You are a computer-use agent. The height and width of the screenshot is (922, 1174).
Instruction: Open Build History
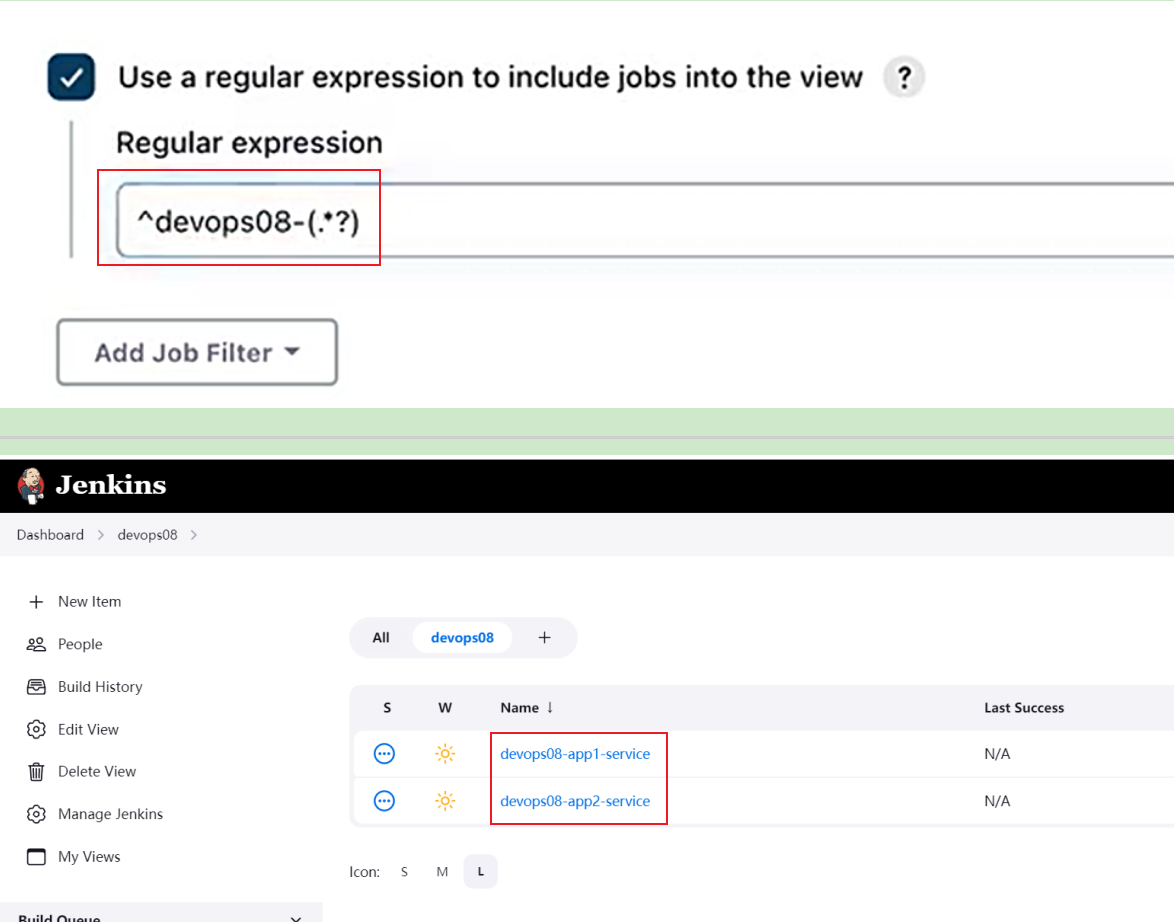pyautogui.click(x=100, y=687)
